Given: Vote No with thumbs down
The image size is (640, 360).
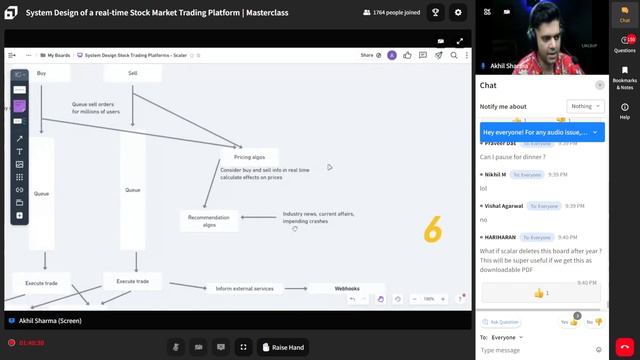Looking at the screenshot, I should 595,322.
